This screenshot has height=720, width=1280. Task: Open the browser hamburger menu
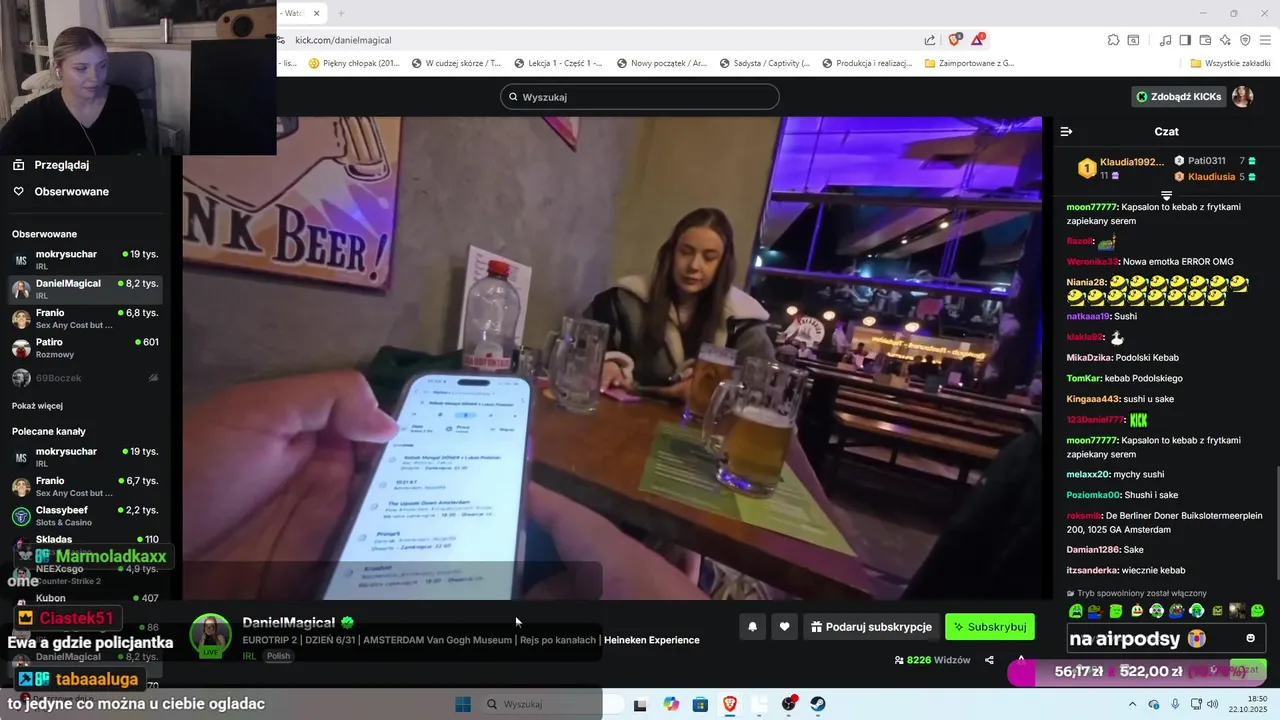(x=1266, y=40)
